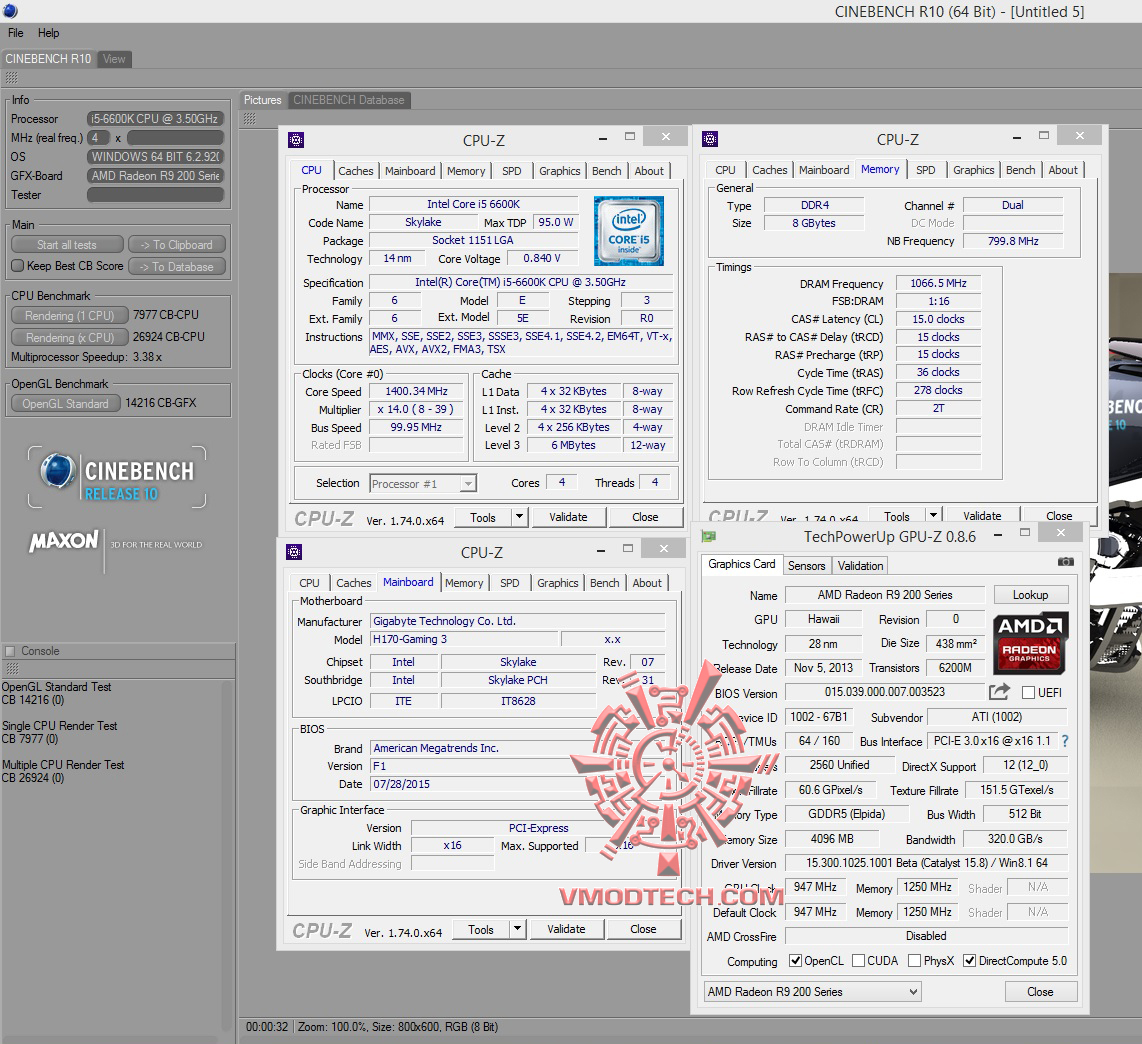
Task: Click '1066.5 MHz' DRAM frequency value
Action: click(938, 283)
